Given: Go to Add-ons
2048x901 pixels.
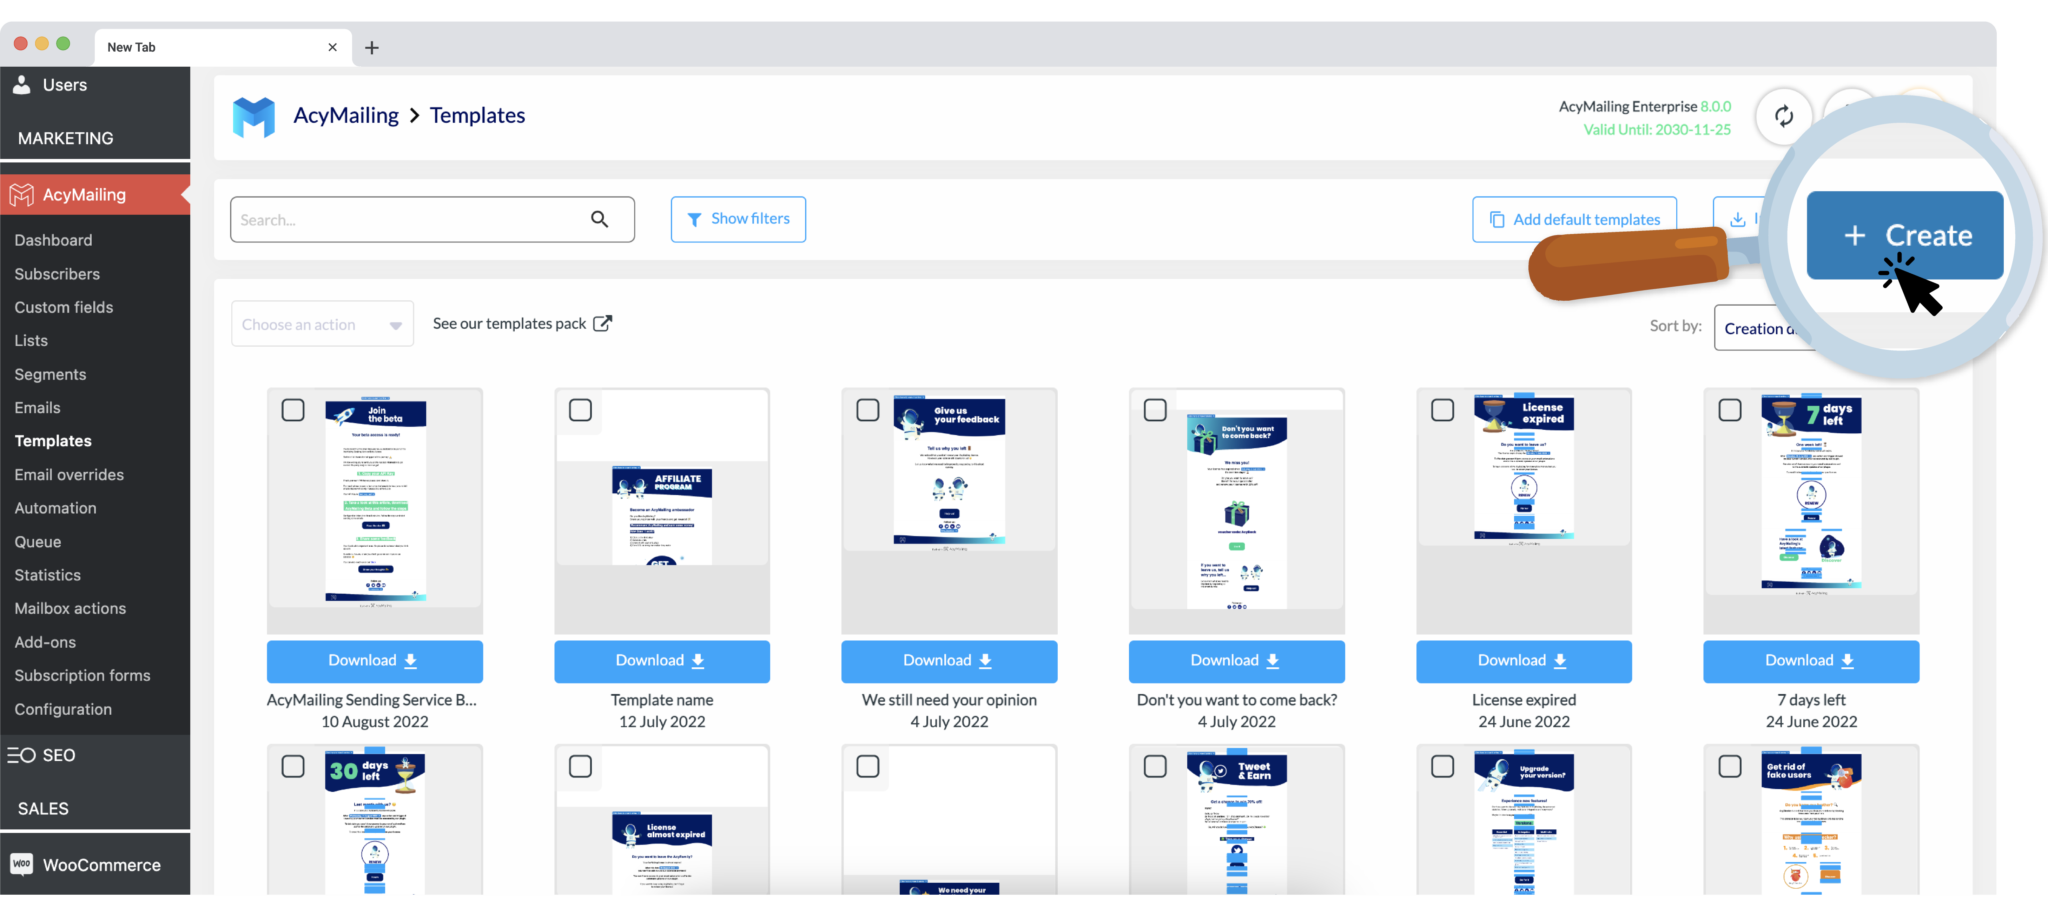Looking at the screenshot, I should click(45, 642).
